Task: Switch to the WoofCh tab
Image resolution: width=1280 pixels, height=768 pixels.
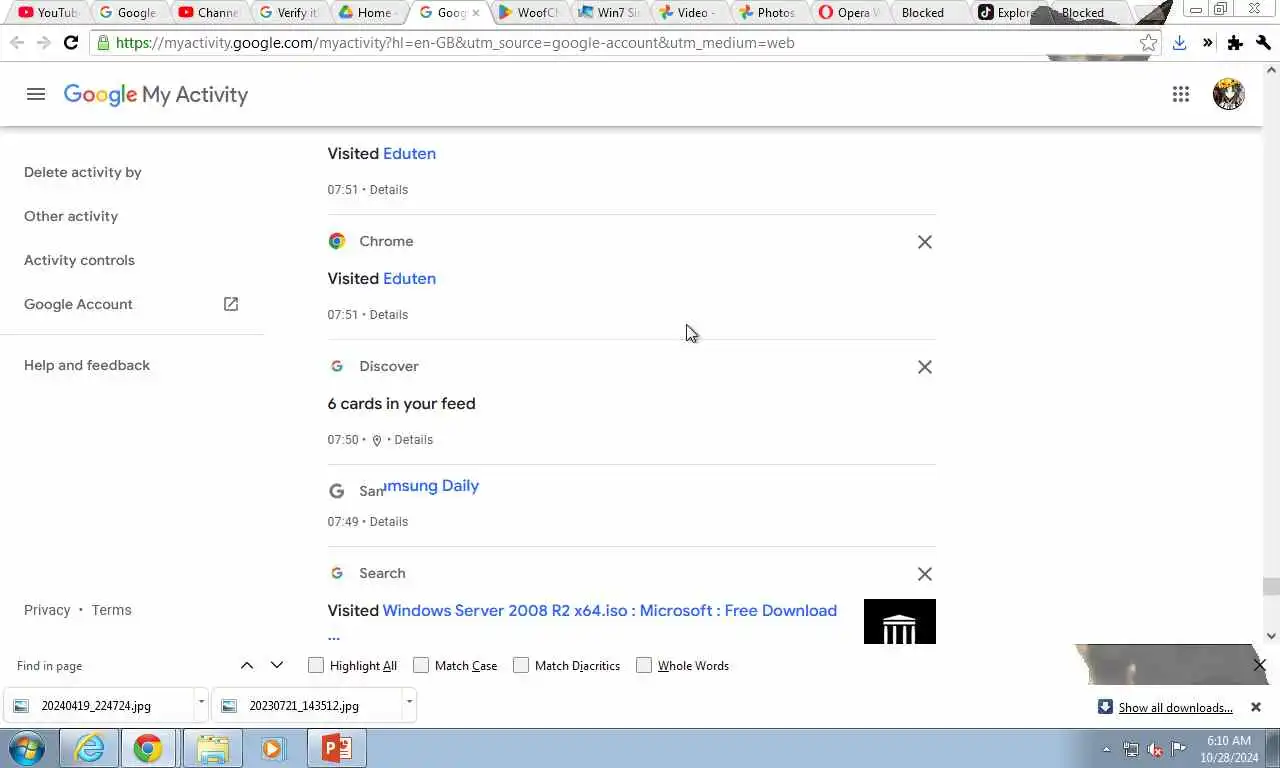Action: 527,13
